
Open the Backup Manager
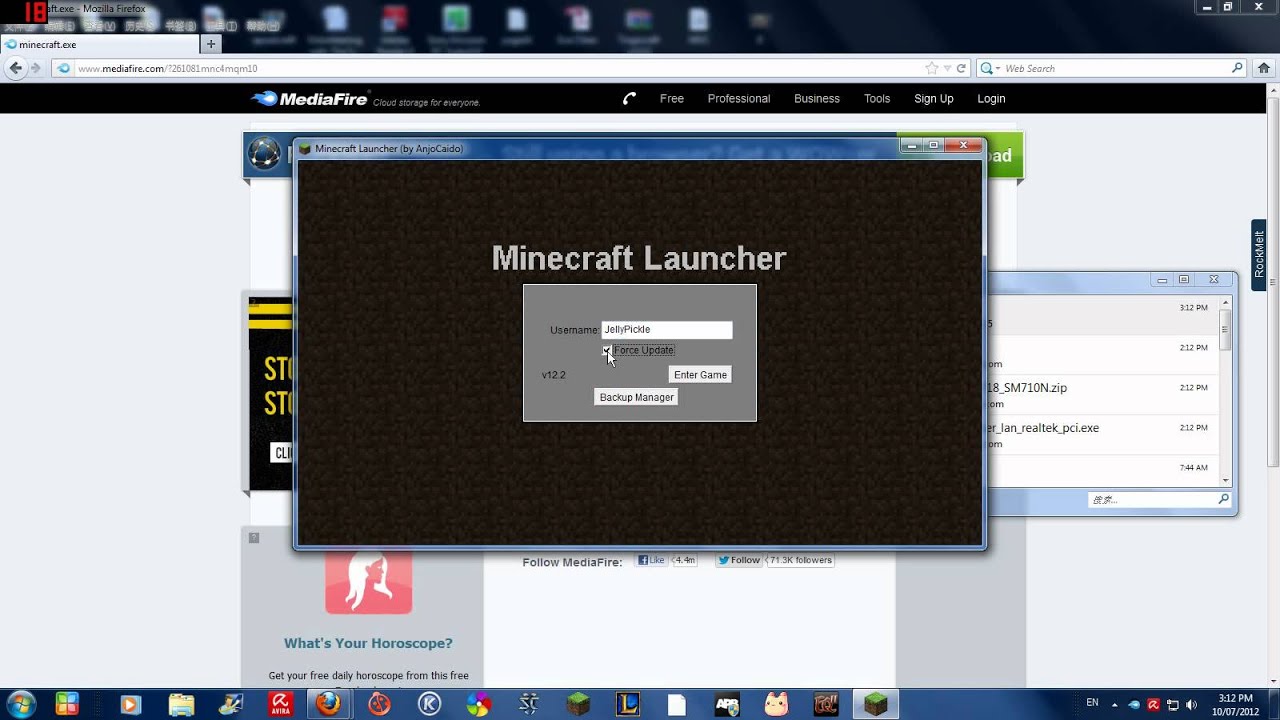click(x=636, y=397)
